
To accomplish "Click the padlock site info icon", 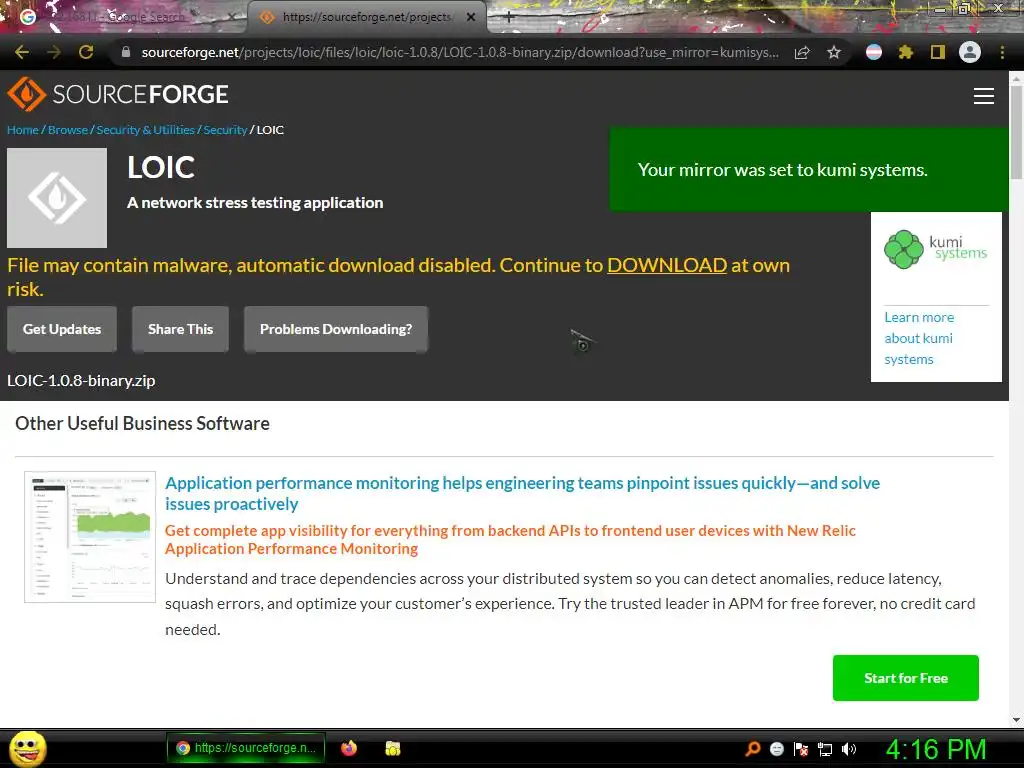I will pos(126,52).
